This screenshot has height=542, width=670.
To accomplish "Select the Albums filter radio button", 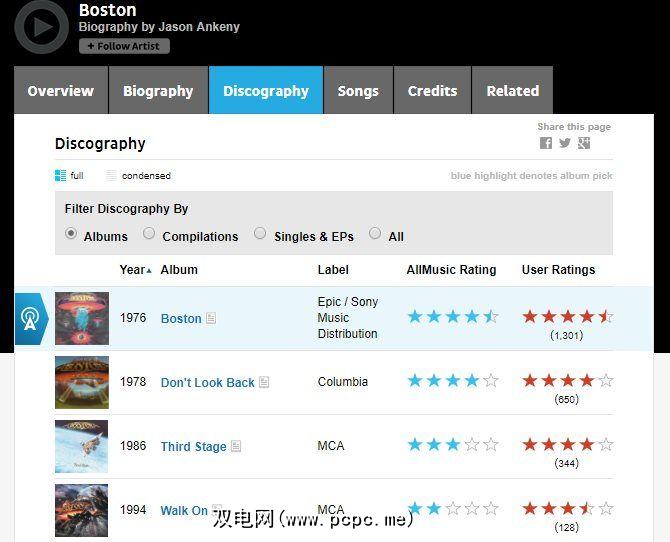I will pyautogui.click(x=71, y=233).
